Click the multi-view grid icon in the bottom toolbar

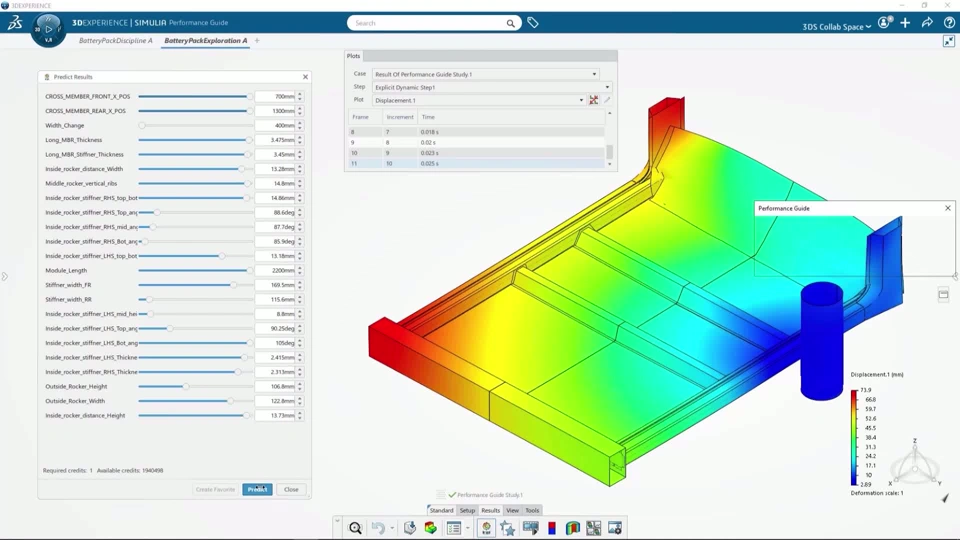point(593,528)
